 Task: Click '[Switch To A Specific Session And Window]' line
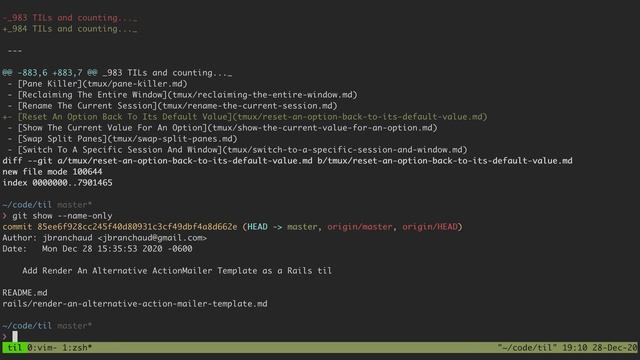pos(238,150)
